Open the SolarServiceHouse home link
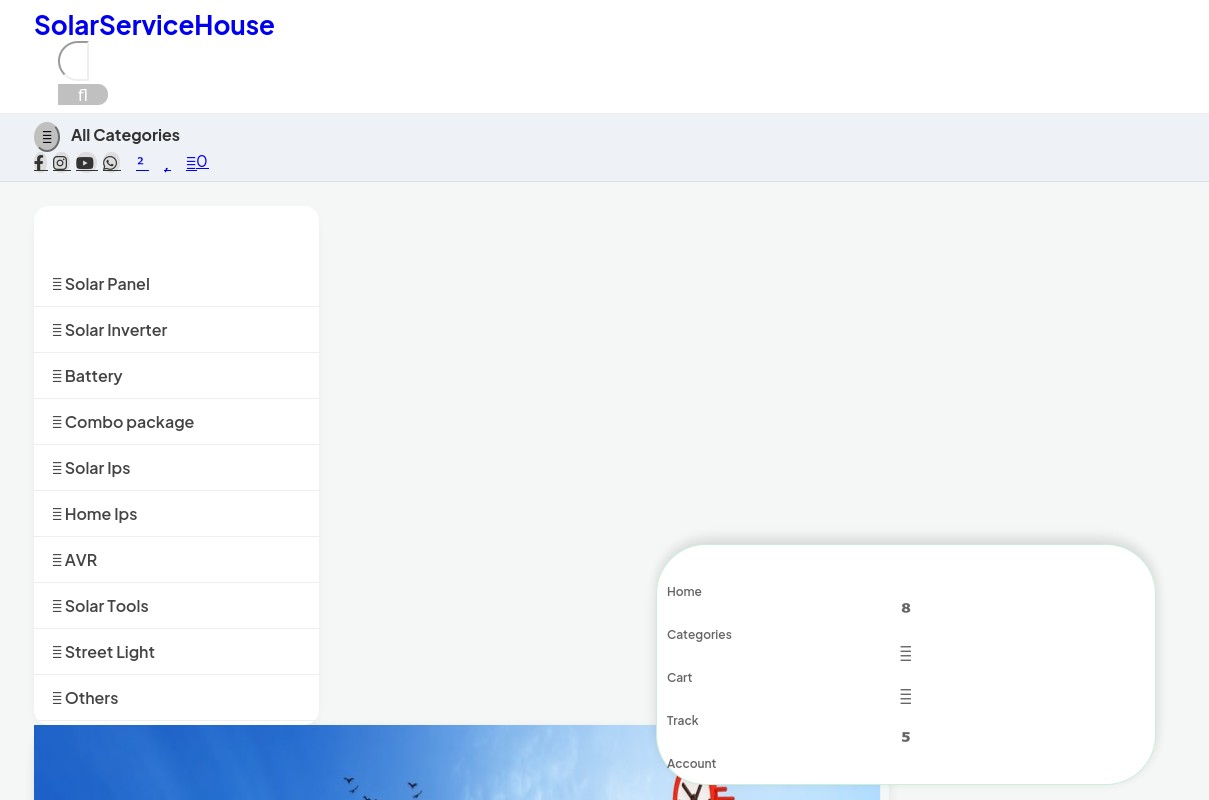This screenshot has width=1209, height=800. tap(154, 25)
